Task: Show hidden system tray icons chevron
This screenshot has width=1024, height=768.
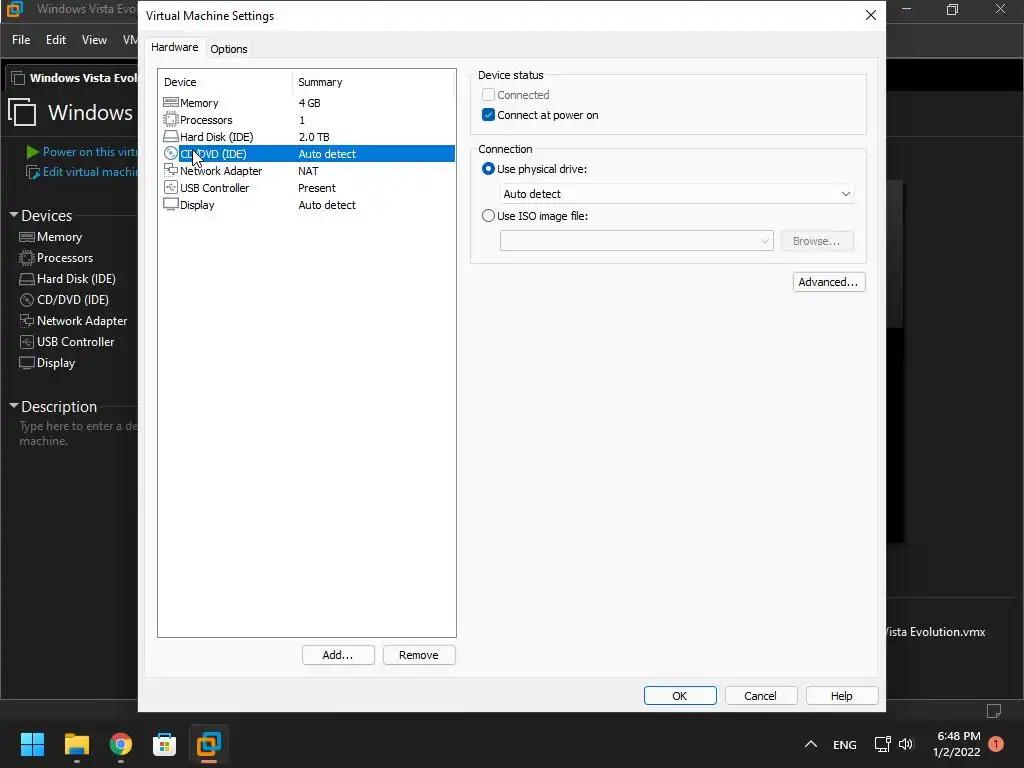Action: pyautogui.click(x=810, y=744)
